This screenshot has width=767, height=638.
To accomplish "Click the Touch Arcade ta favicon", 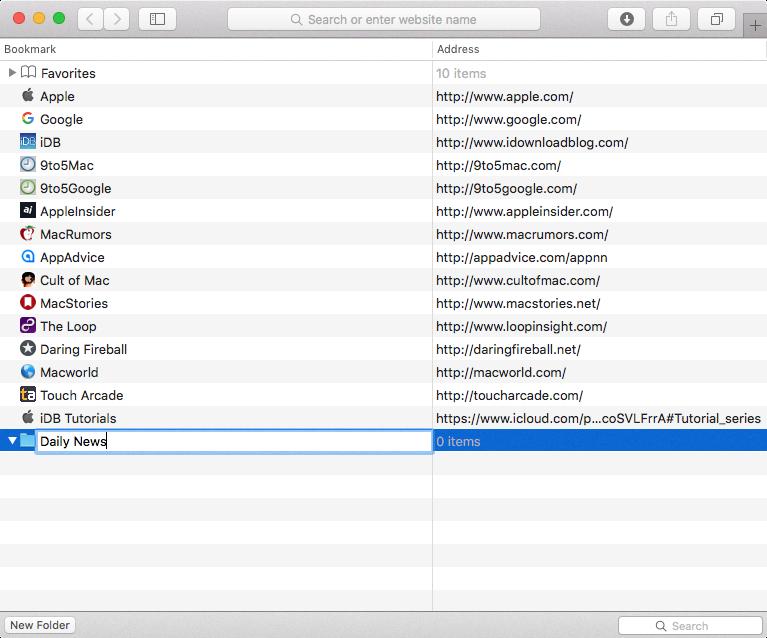I will point(28,394).
